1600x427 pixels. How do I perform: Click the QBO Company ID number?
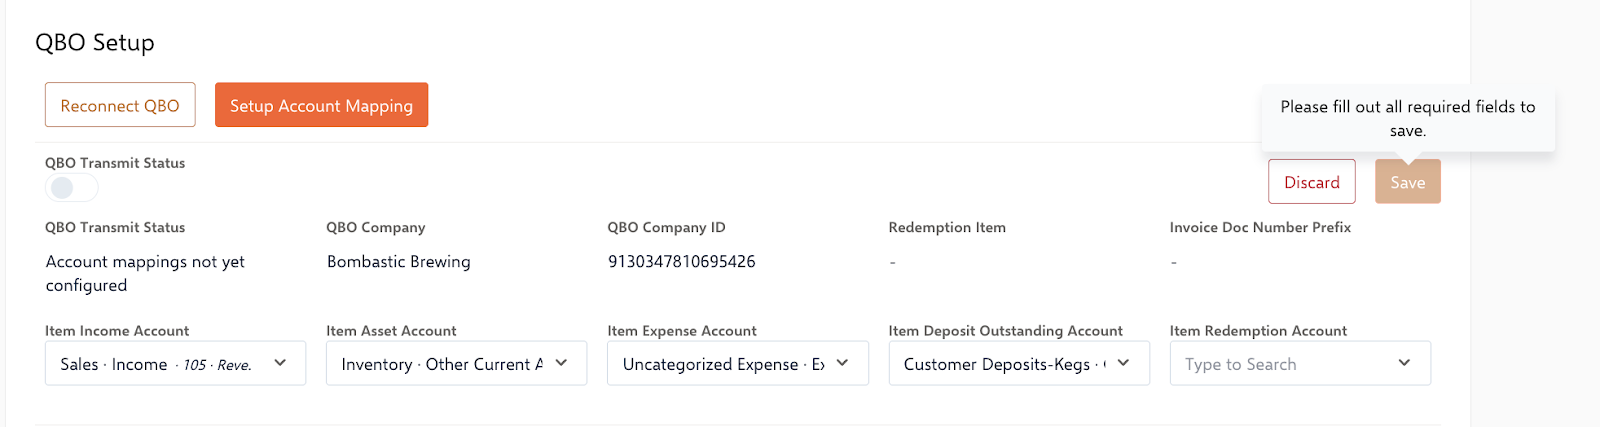[x=681, y=262]
